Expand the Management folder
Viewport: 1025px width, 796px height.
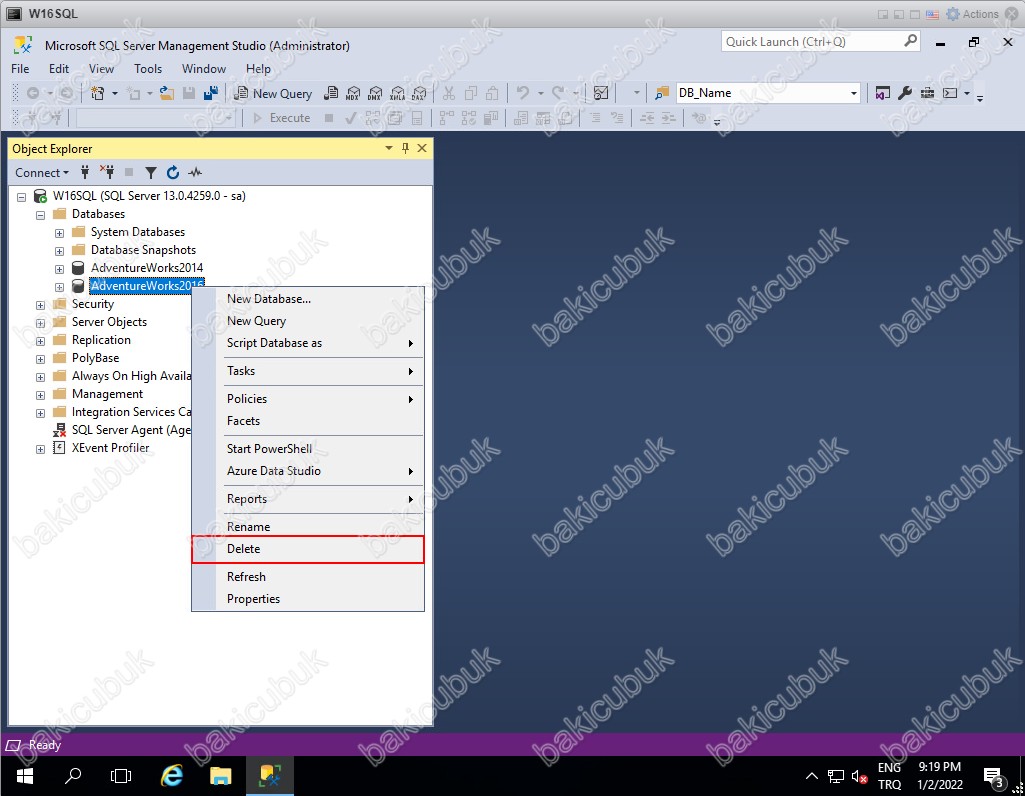(41, 395)
